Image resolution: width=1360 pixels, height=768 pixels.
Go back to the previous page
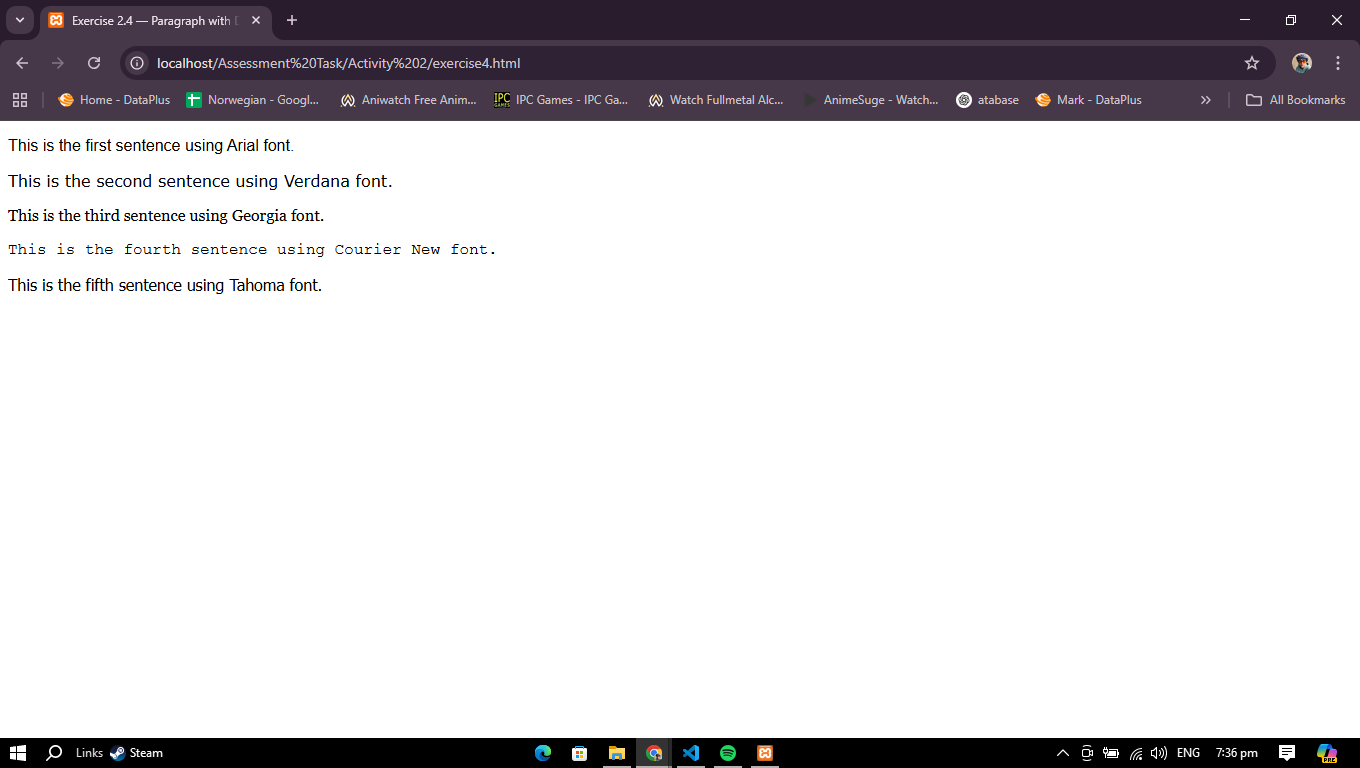22,63
